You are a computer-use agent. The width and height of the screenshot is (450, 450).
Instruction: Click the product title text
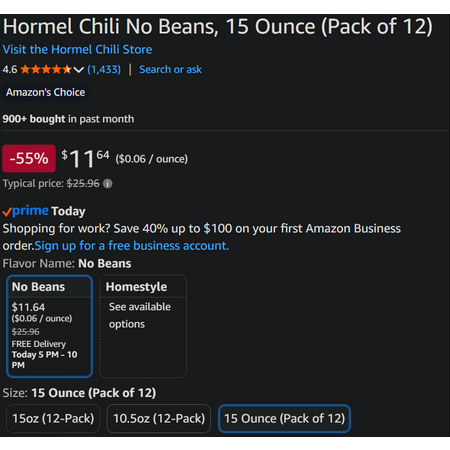[218, 27]
